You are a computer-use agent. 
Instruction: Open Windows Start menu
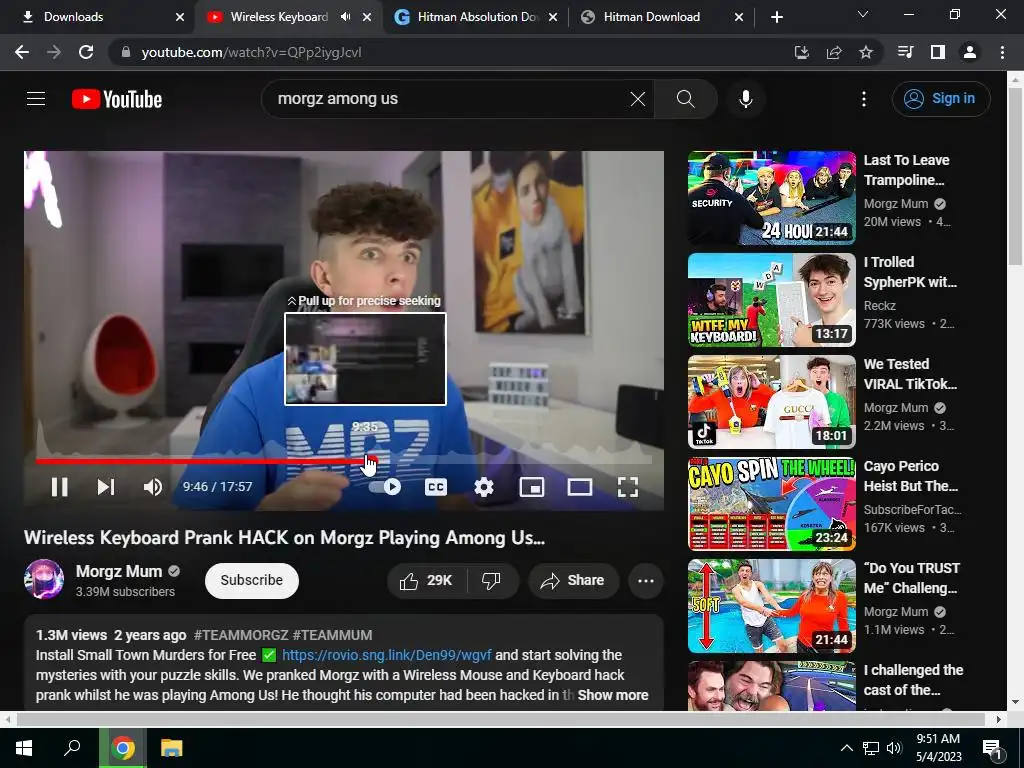click(x=24, y=748)
